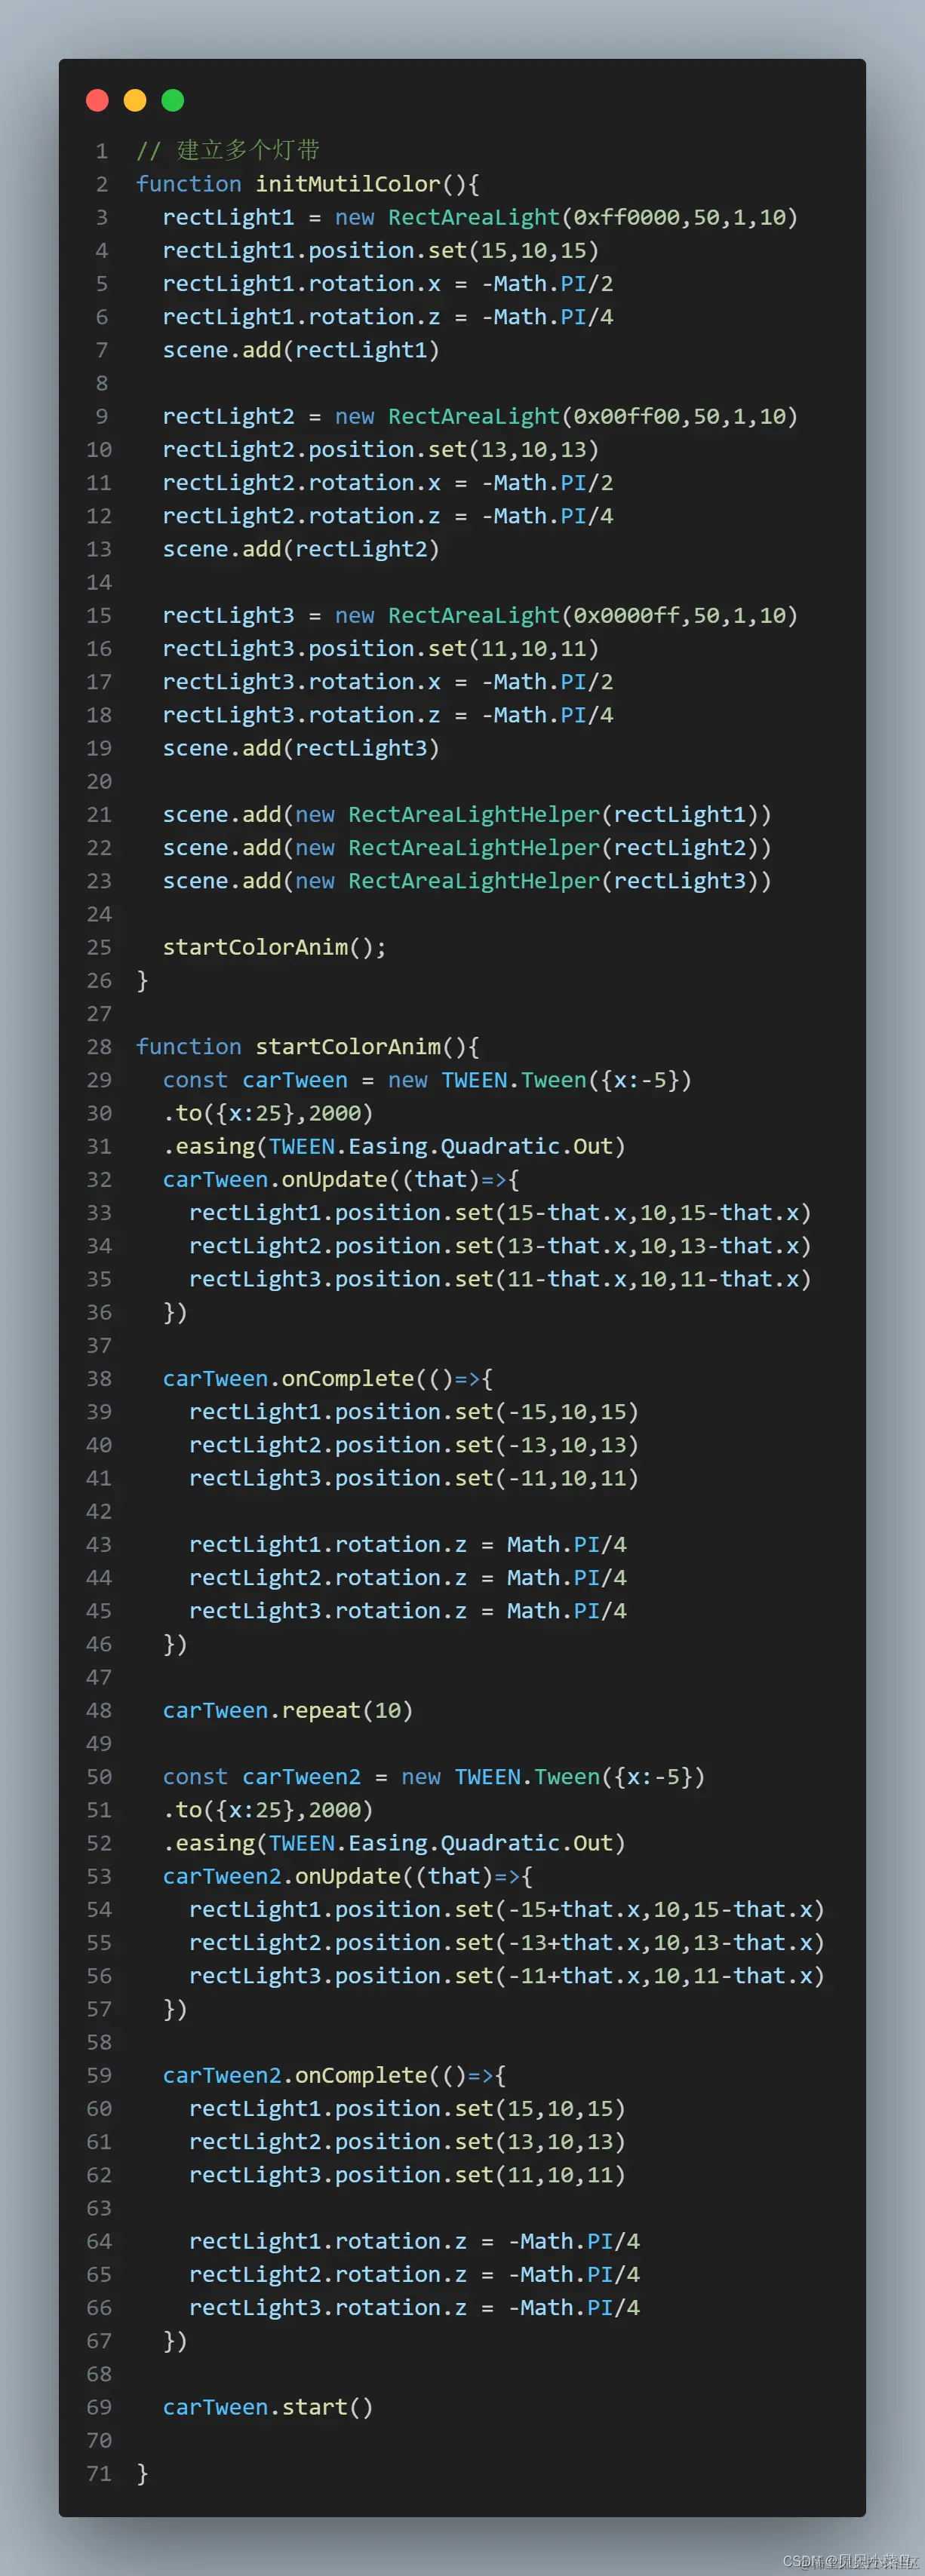
Task: Click "scene.add(rectLight3)" on line 19
Action: [x=301, y=748]
